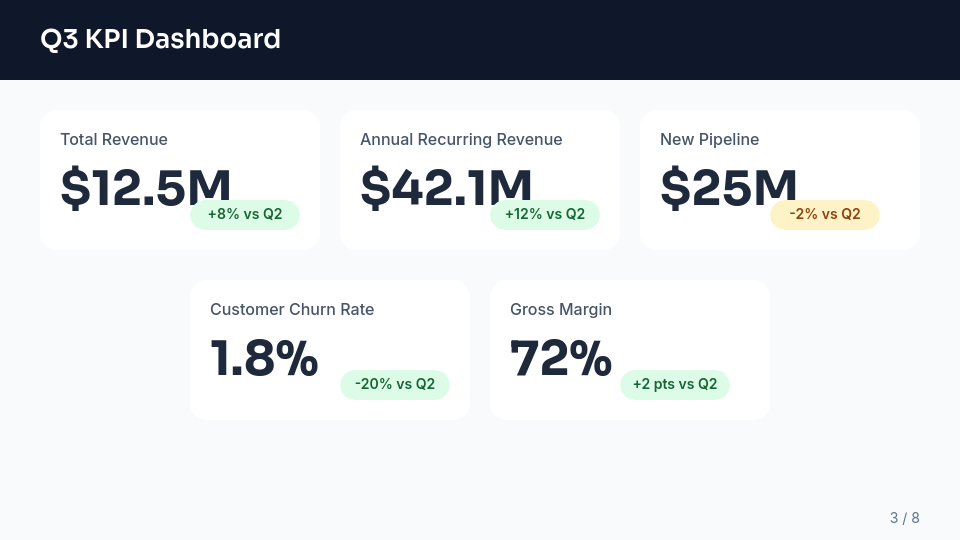
Task: Click the Q3 KPI Dashboard title
Action: tap(160, 39)
